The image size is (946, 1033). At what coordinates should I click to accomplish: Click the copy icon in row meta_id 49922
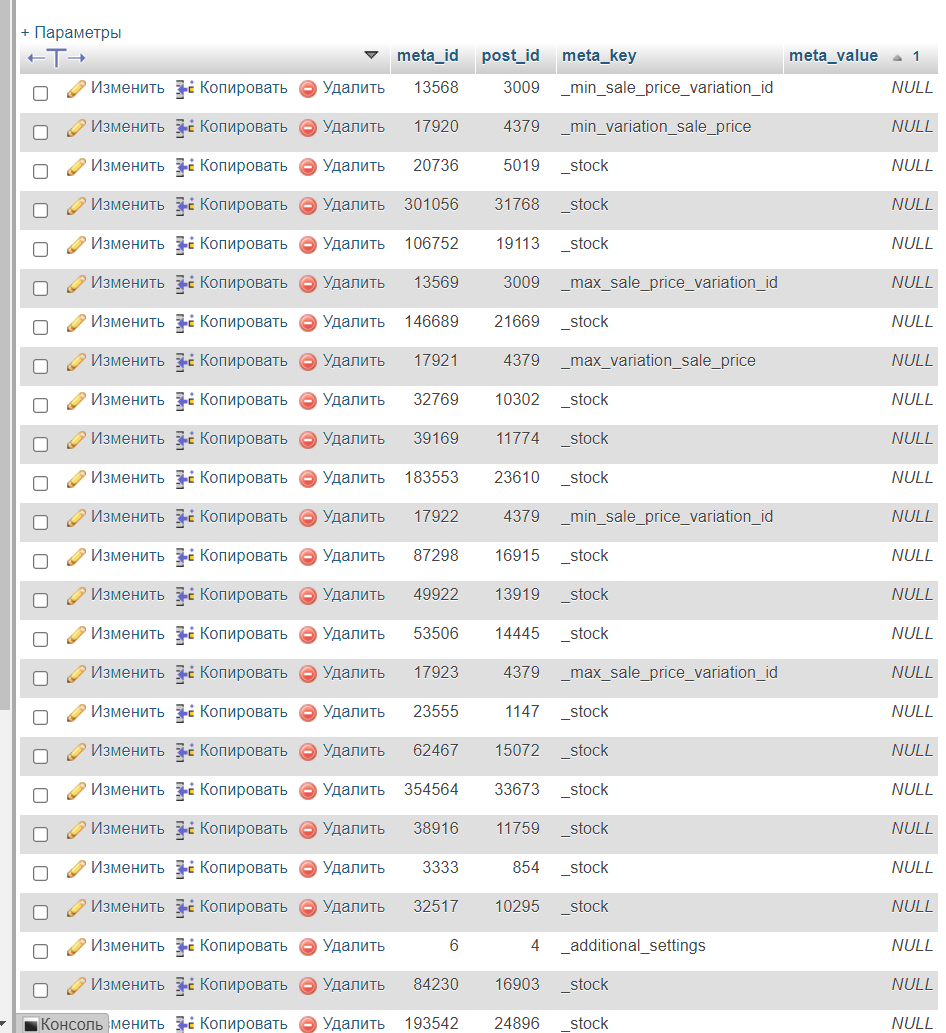185,596
